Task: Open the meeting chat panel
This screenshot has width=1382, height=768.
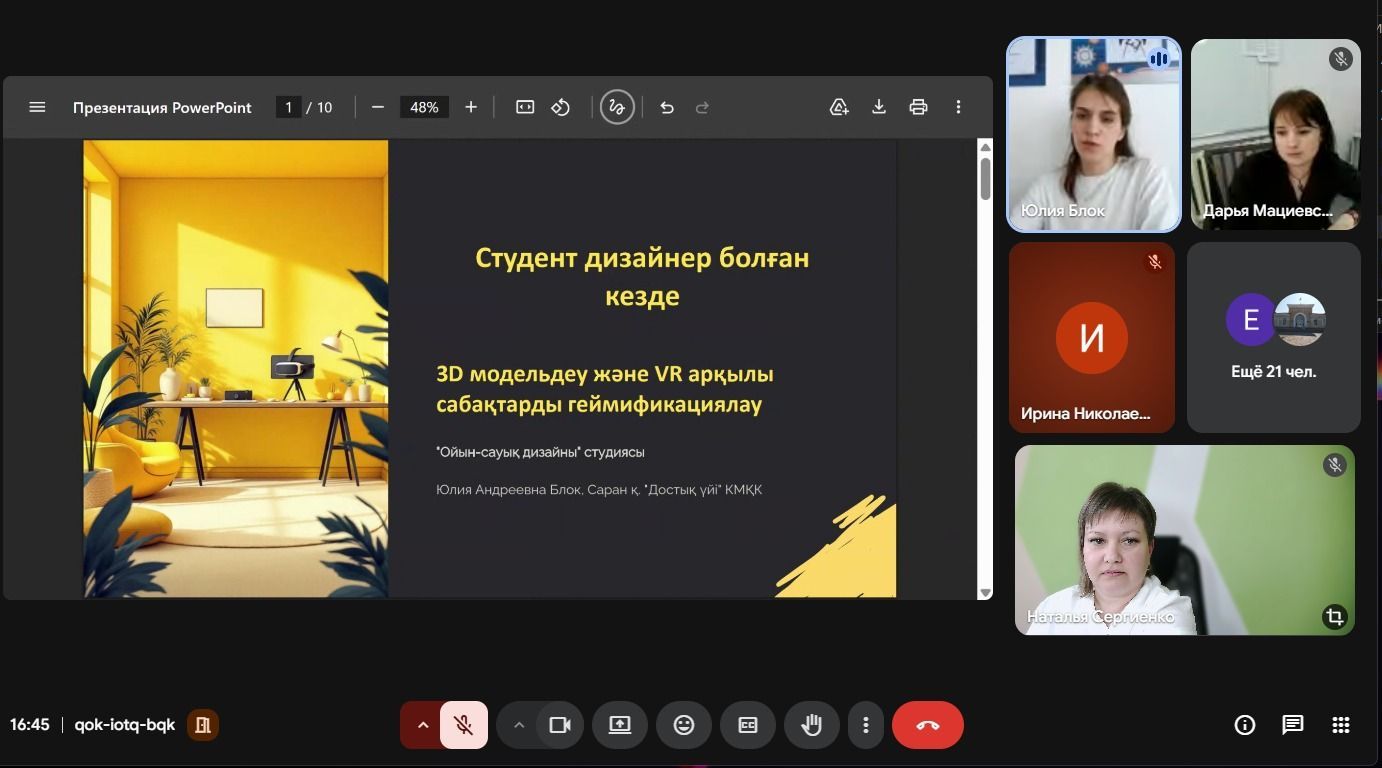Action: (1293, 725)
